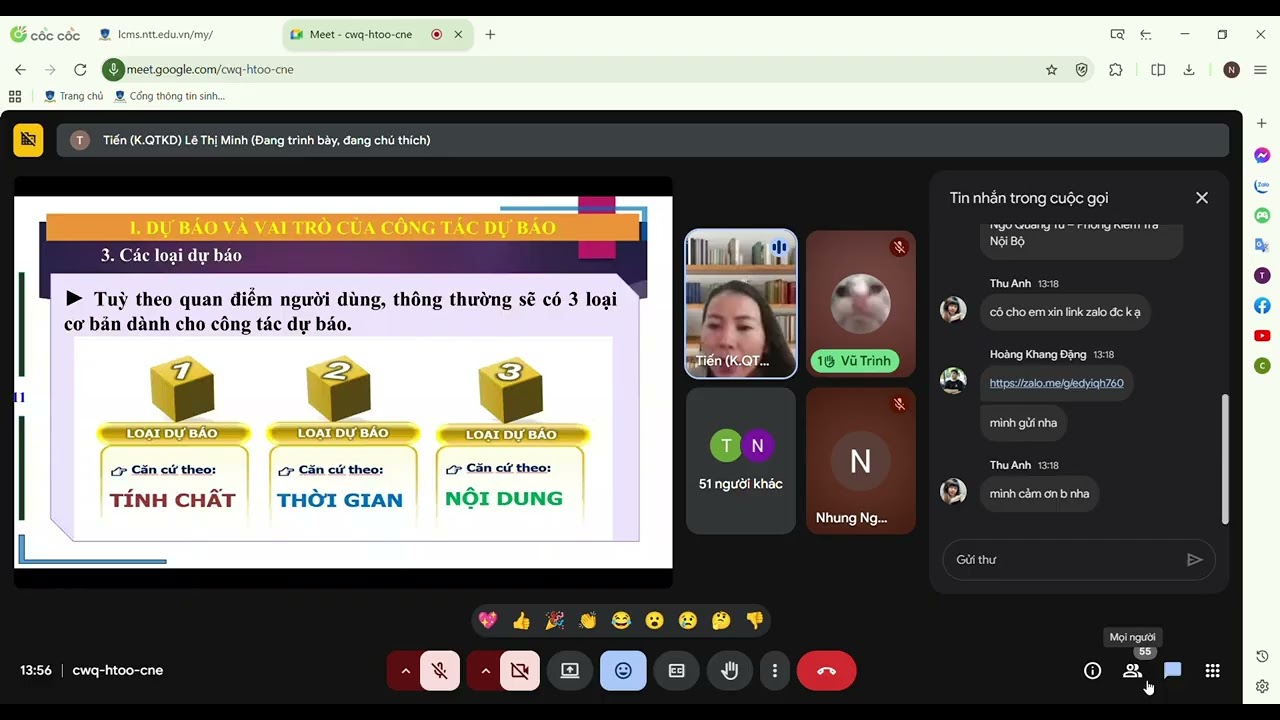Add a sidebar item with plus
The height and width of the screenshot is (720, 1280).
(1262, 123)
